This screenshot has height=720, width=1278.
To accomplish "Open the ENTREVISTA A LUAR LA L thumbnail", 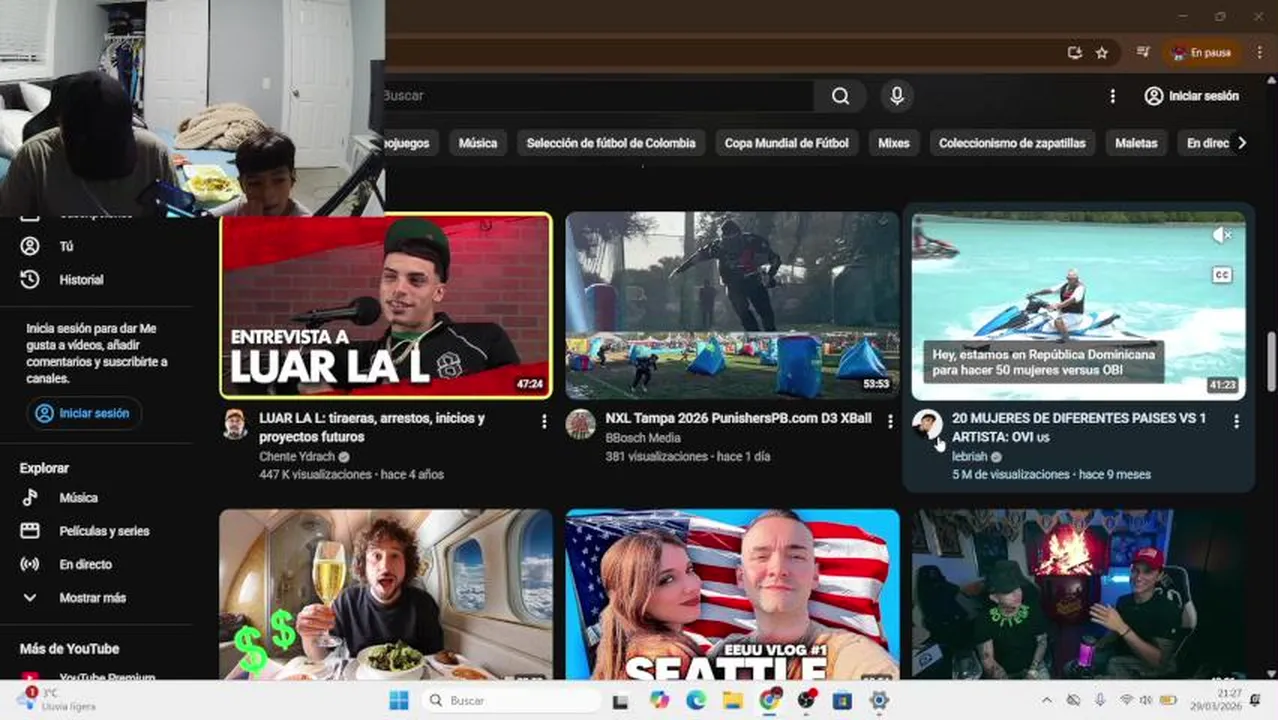I will 386,305.
